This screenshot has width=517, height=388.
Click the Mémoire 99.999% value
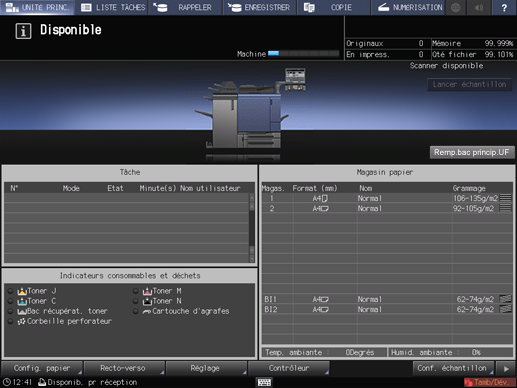click(499, 43)
